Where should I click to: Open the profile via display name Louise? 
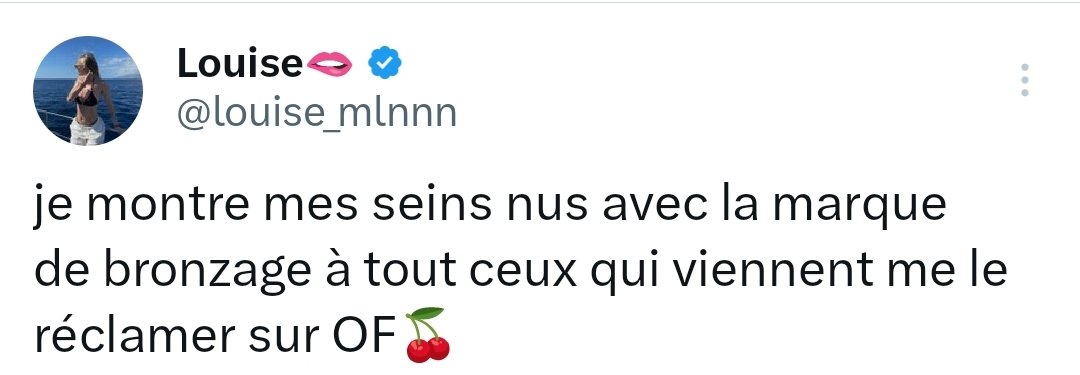tap(240, 63)
